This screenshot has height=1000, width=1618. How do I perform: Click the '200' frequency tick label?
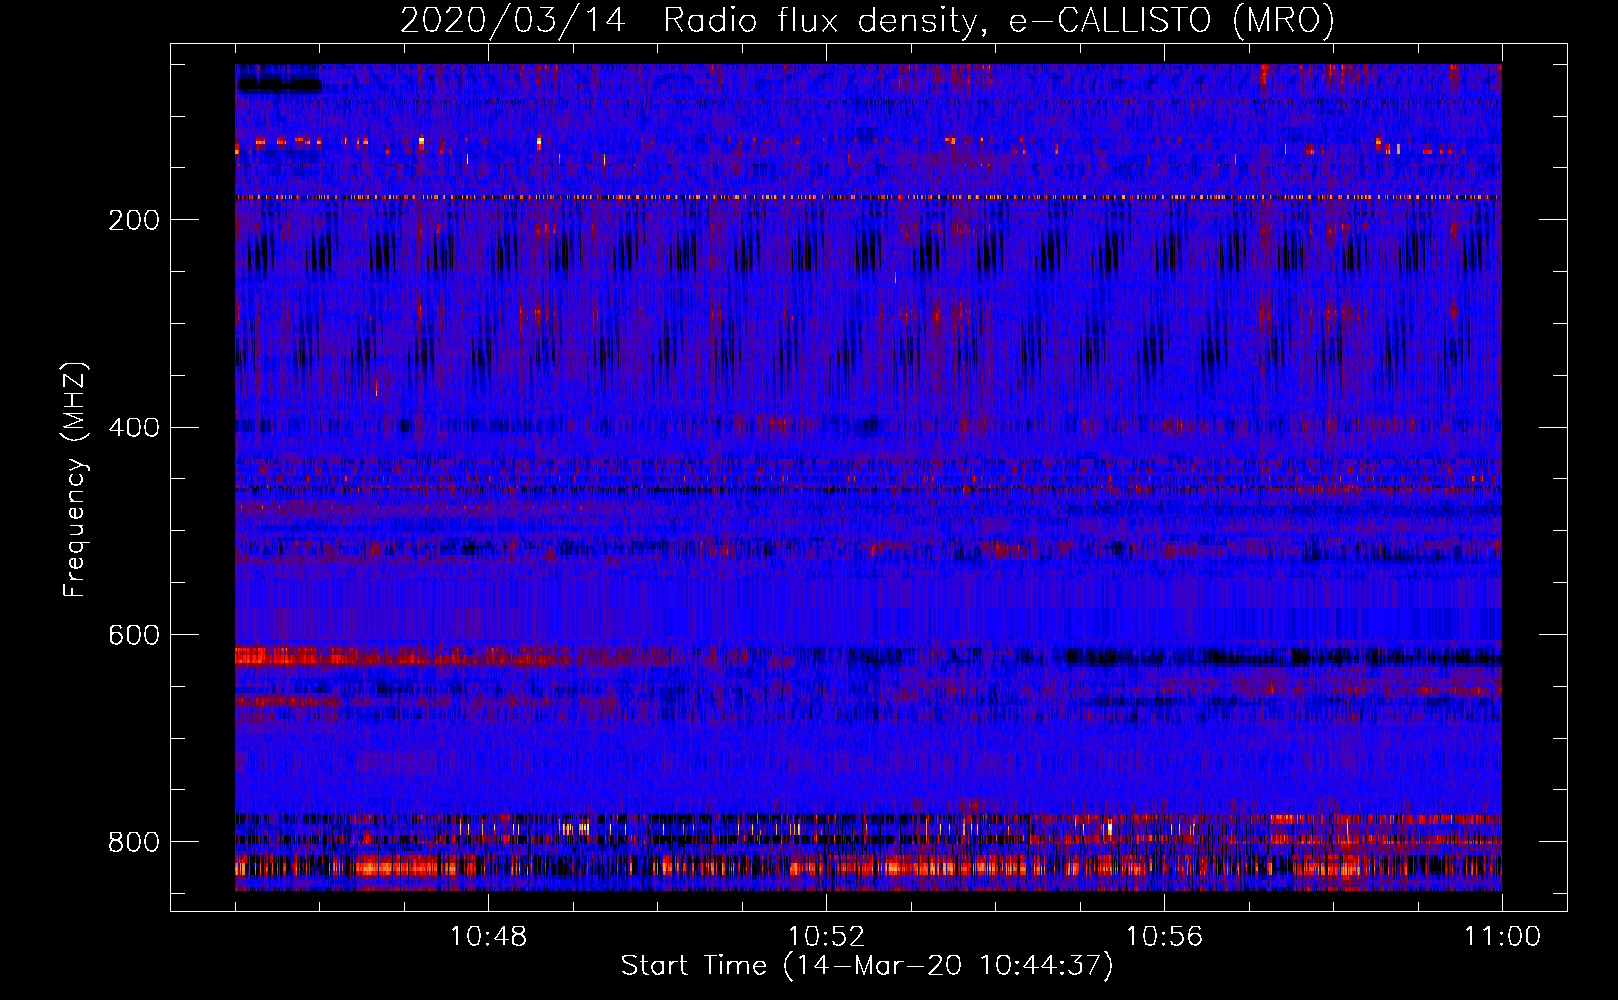(x=134, y=220)
